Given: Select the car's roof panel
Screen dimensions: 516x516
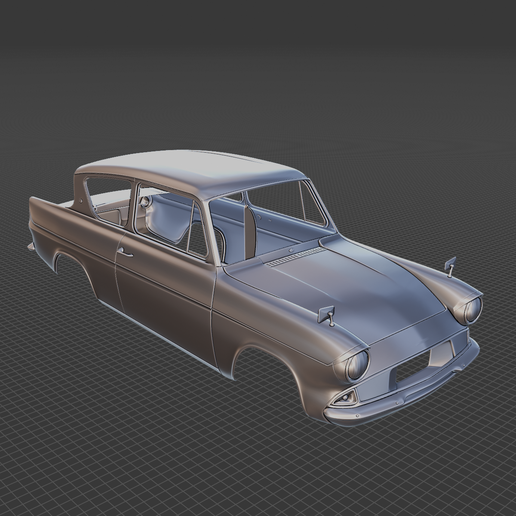Looking at the screenshot, I should click(190, 170).
